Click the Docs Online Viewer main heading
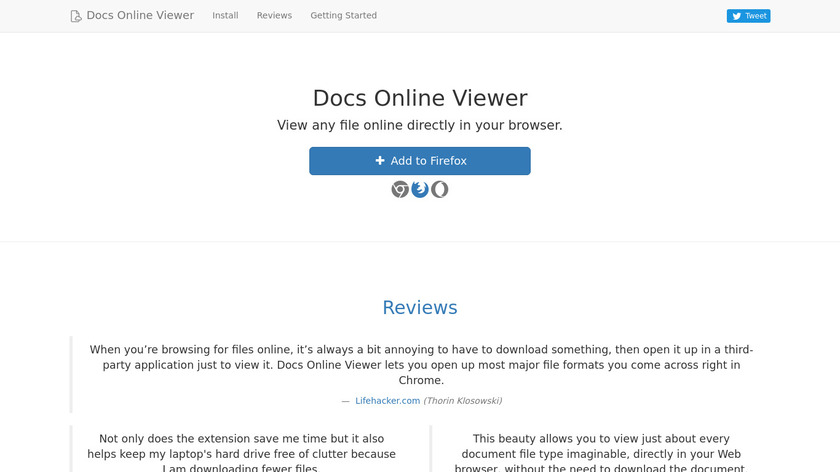Screen dimensions: 840x472 pos(420,98)
